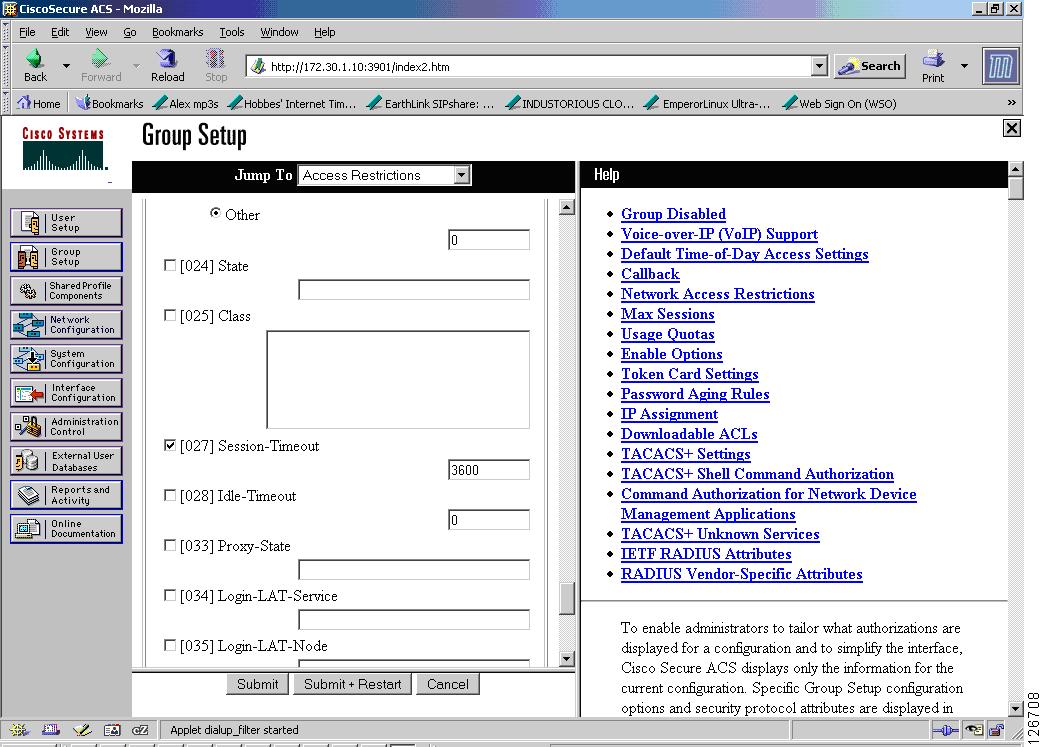Close the Group Setup page with X
This screenshot has width=1042, height=747.
(1011, 128)
